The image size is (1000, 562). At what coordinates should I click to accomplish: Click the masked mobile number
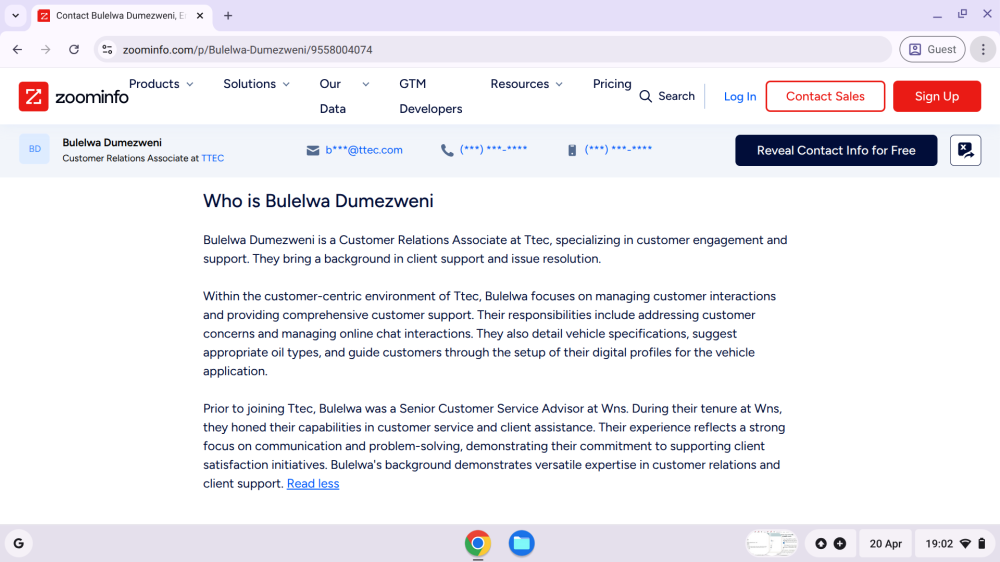click(x=618, y=149)
